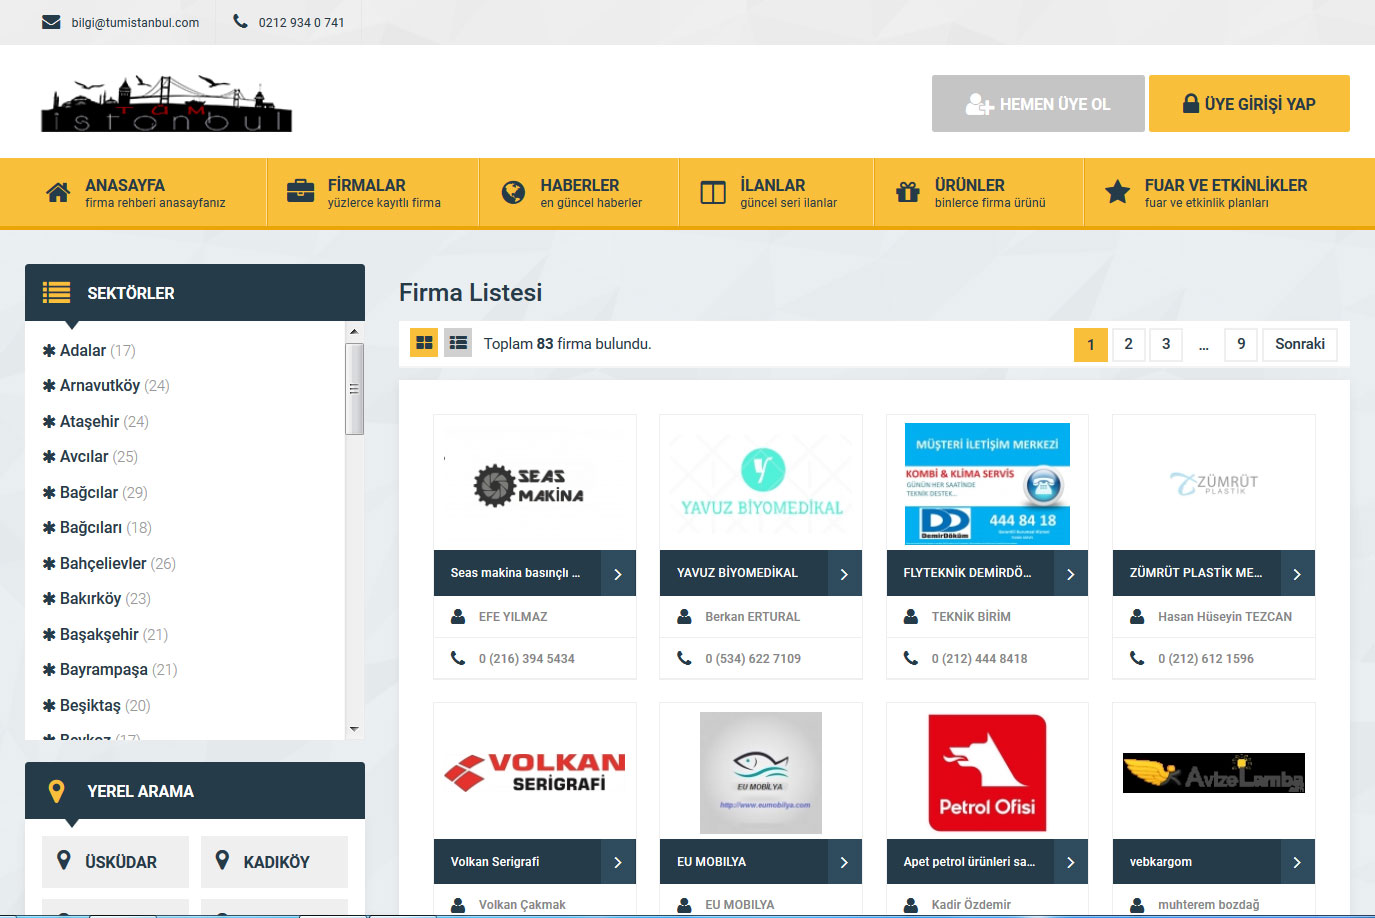Open ZÜMRÜT PLASTİK card arrow
Screen dimensions: 1375x918
1297,574
